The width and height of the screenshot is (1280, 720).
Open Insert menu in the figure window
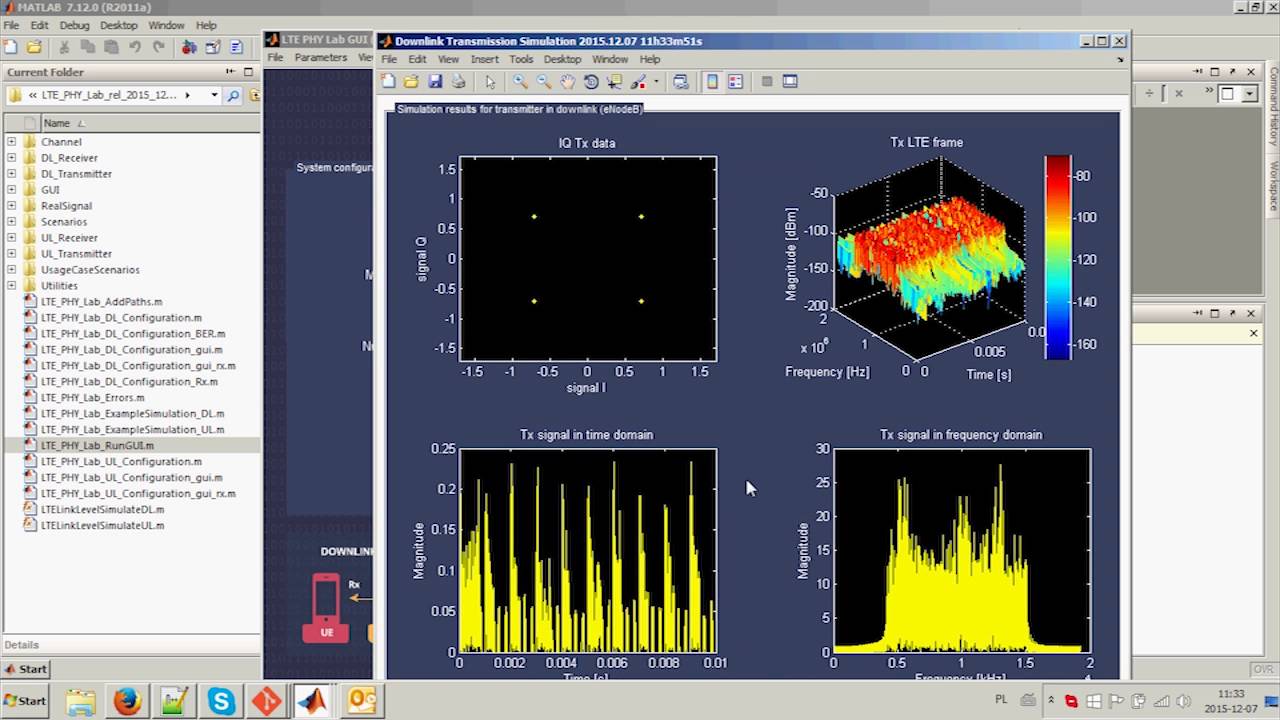click(484, 60)
